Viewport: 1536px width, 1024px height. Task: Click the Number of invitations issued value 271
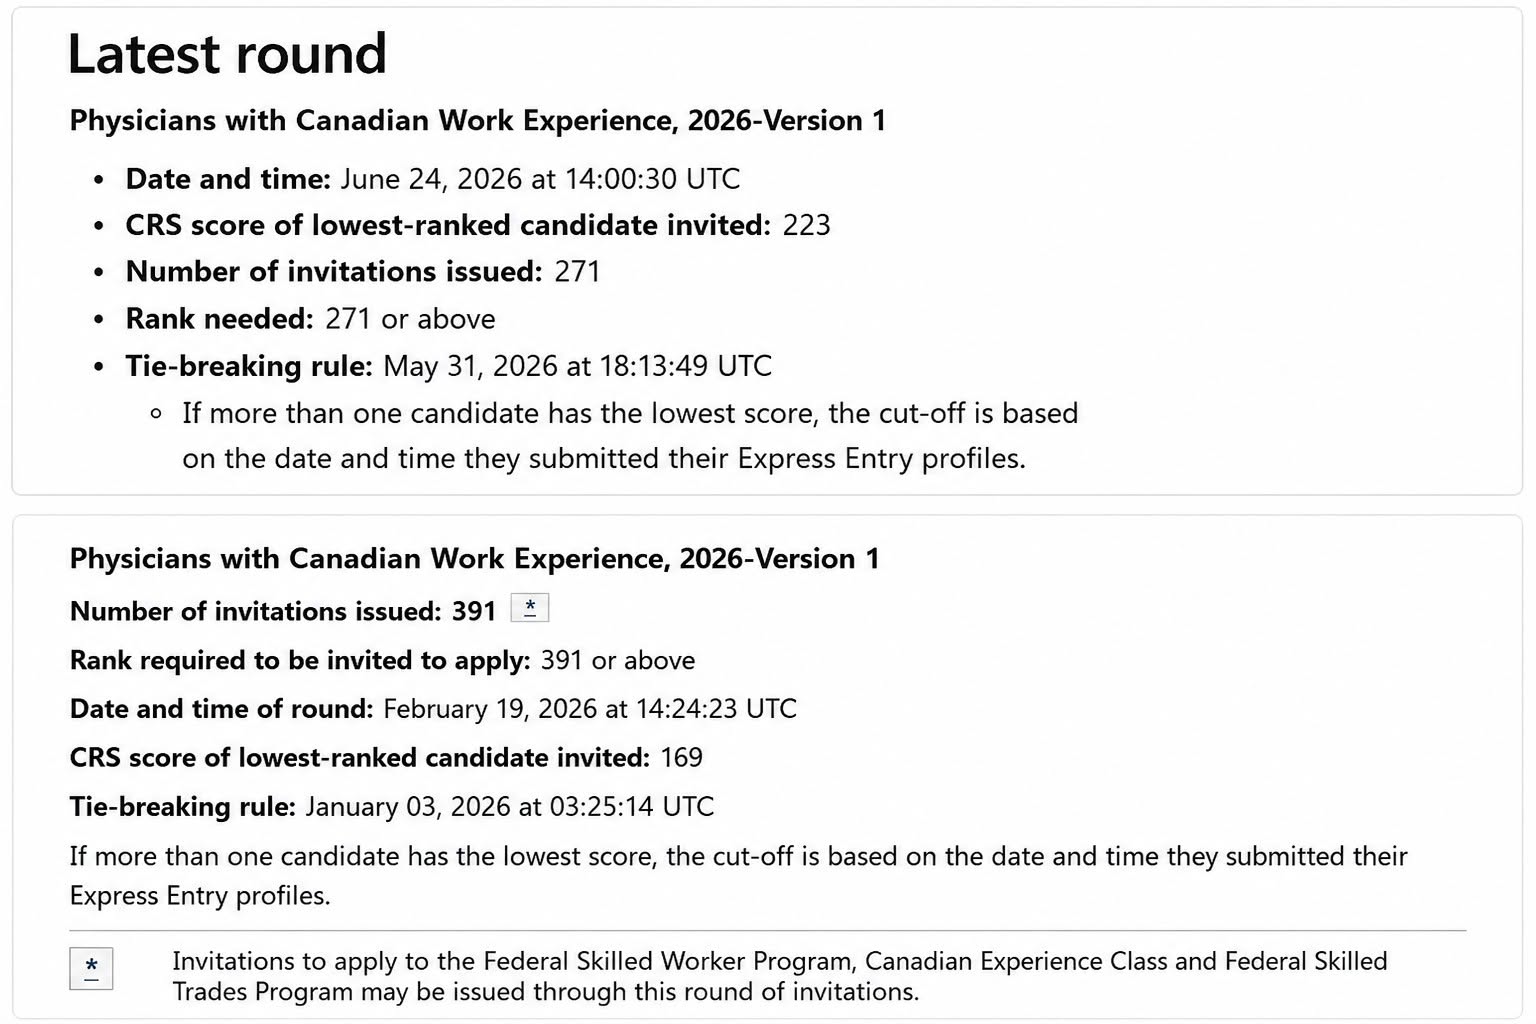point(577,272)
